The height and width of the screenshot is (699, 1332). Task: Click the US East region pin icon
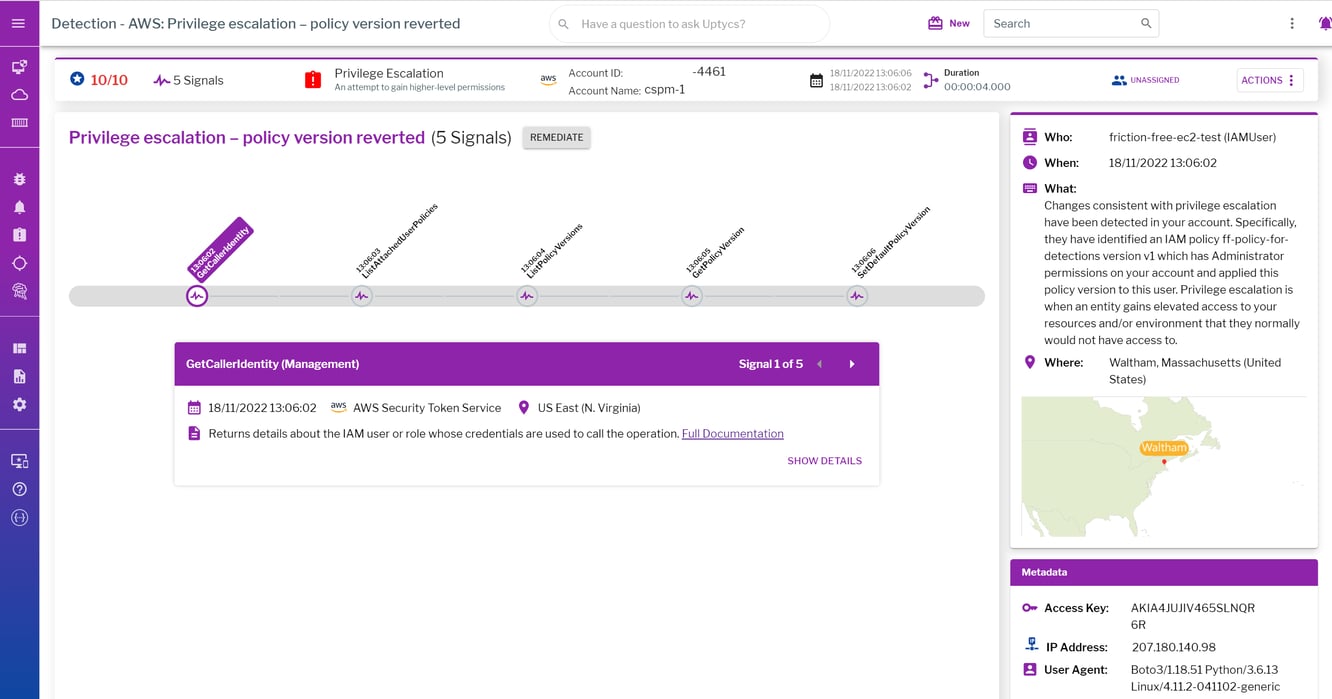(x=524, y=408)
